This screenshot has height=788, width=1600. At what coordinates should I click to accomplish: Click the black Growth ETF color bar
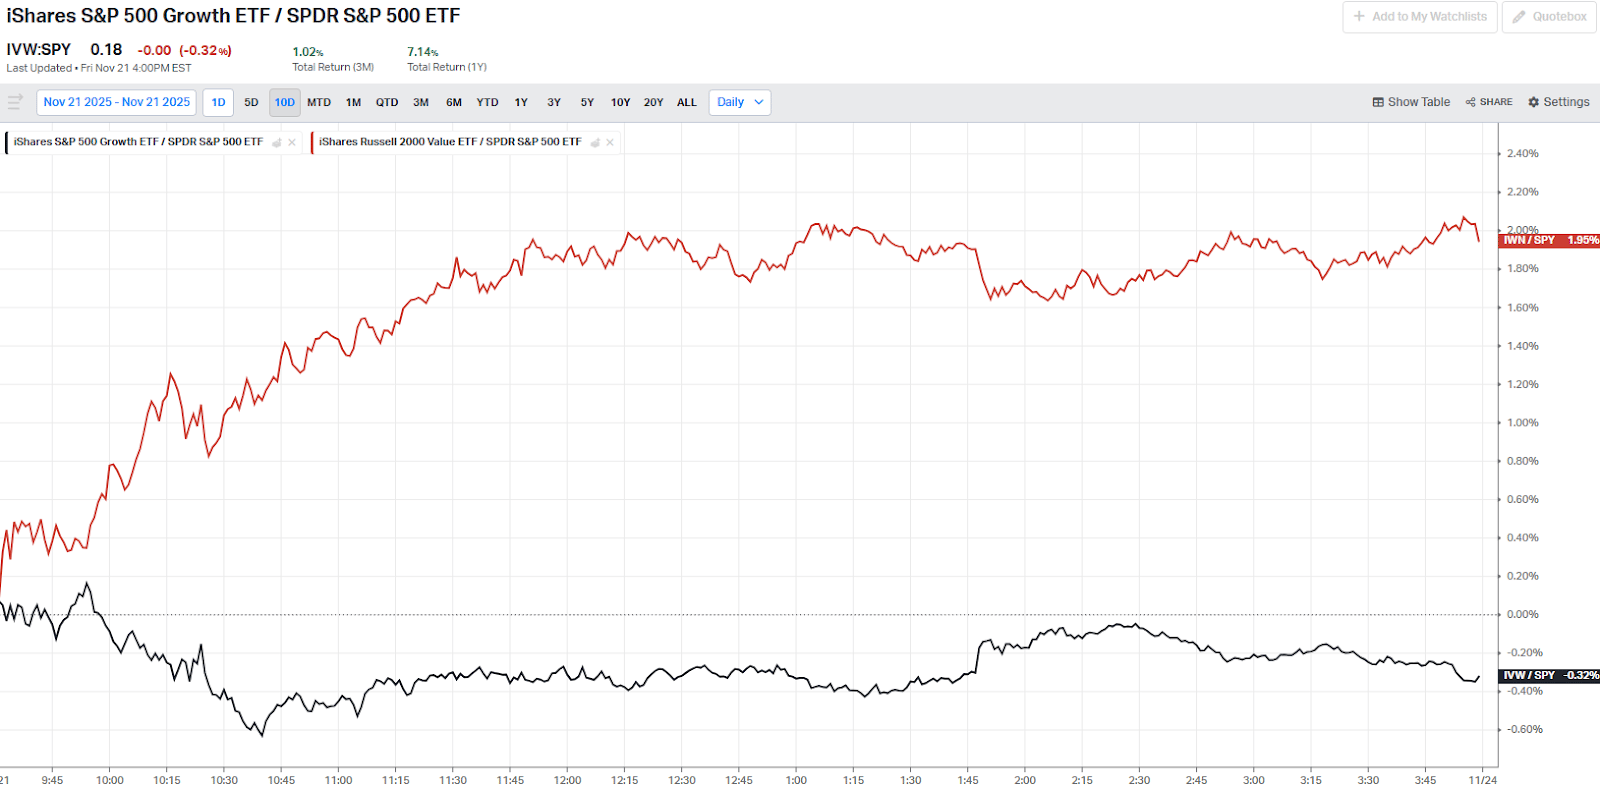6,142
